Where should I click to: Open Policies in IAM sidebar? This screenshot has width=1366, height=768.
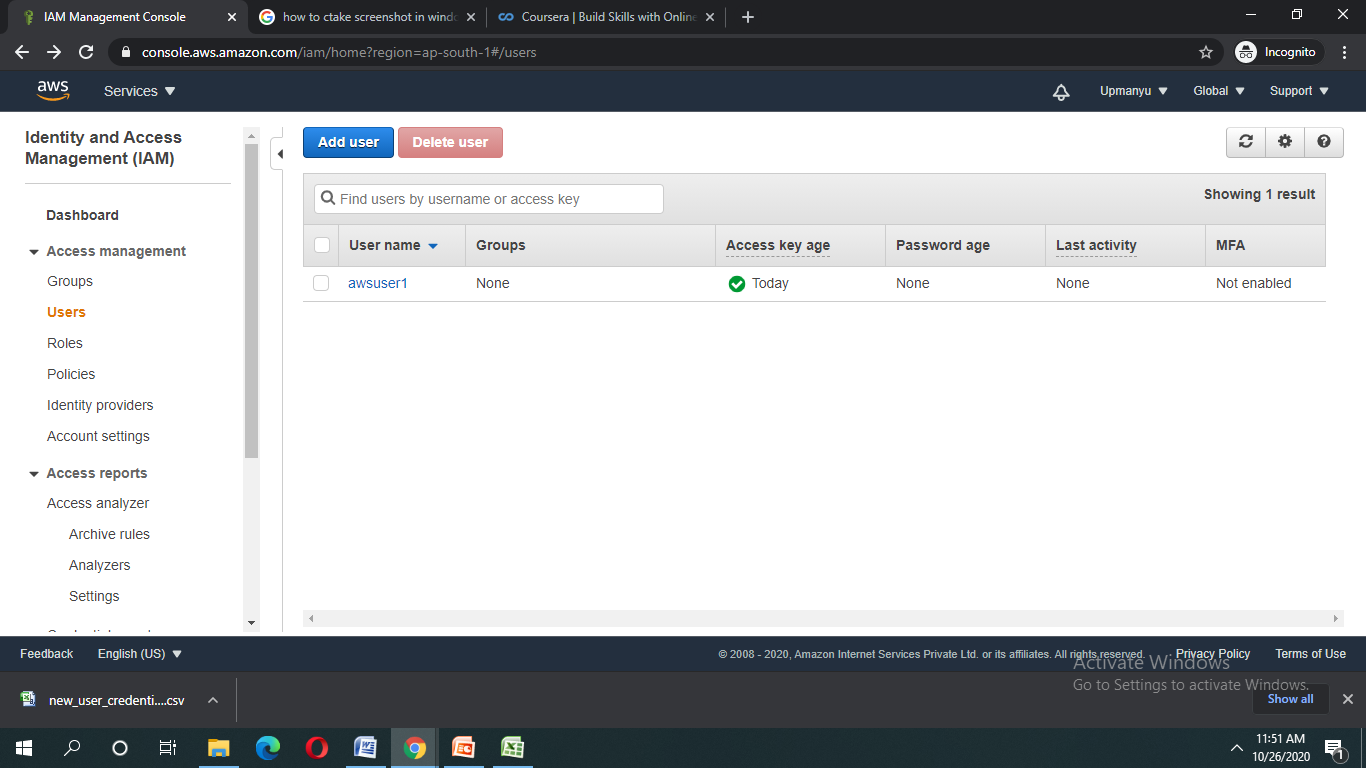click(x=71, y=374)
